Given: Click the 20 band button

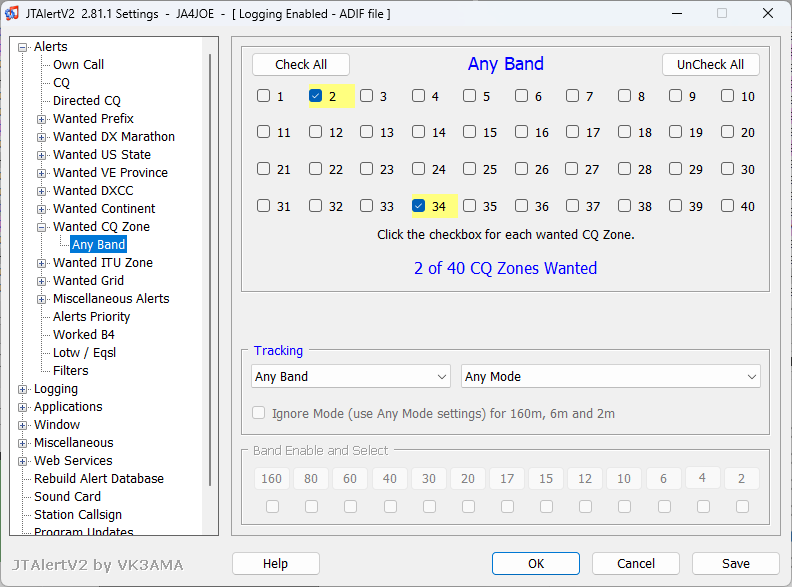Looking at the screenshot, I should tap(468, 478).
